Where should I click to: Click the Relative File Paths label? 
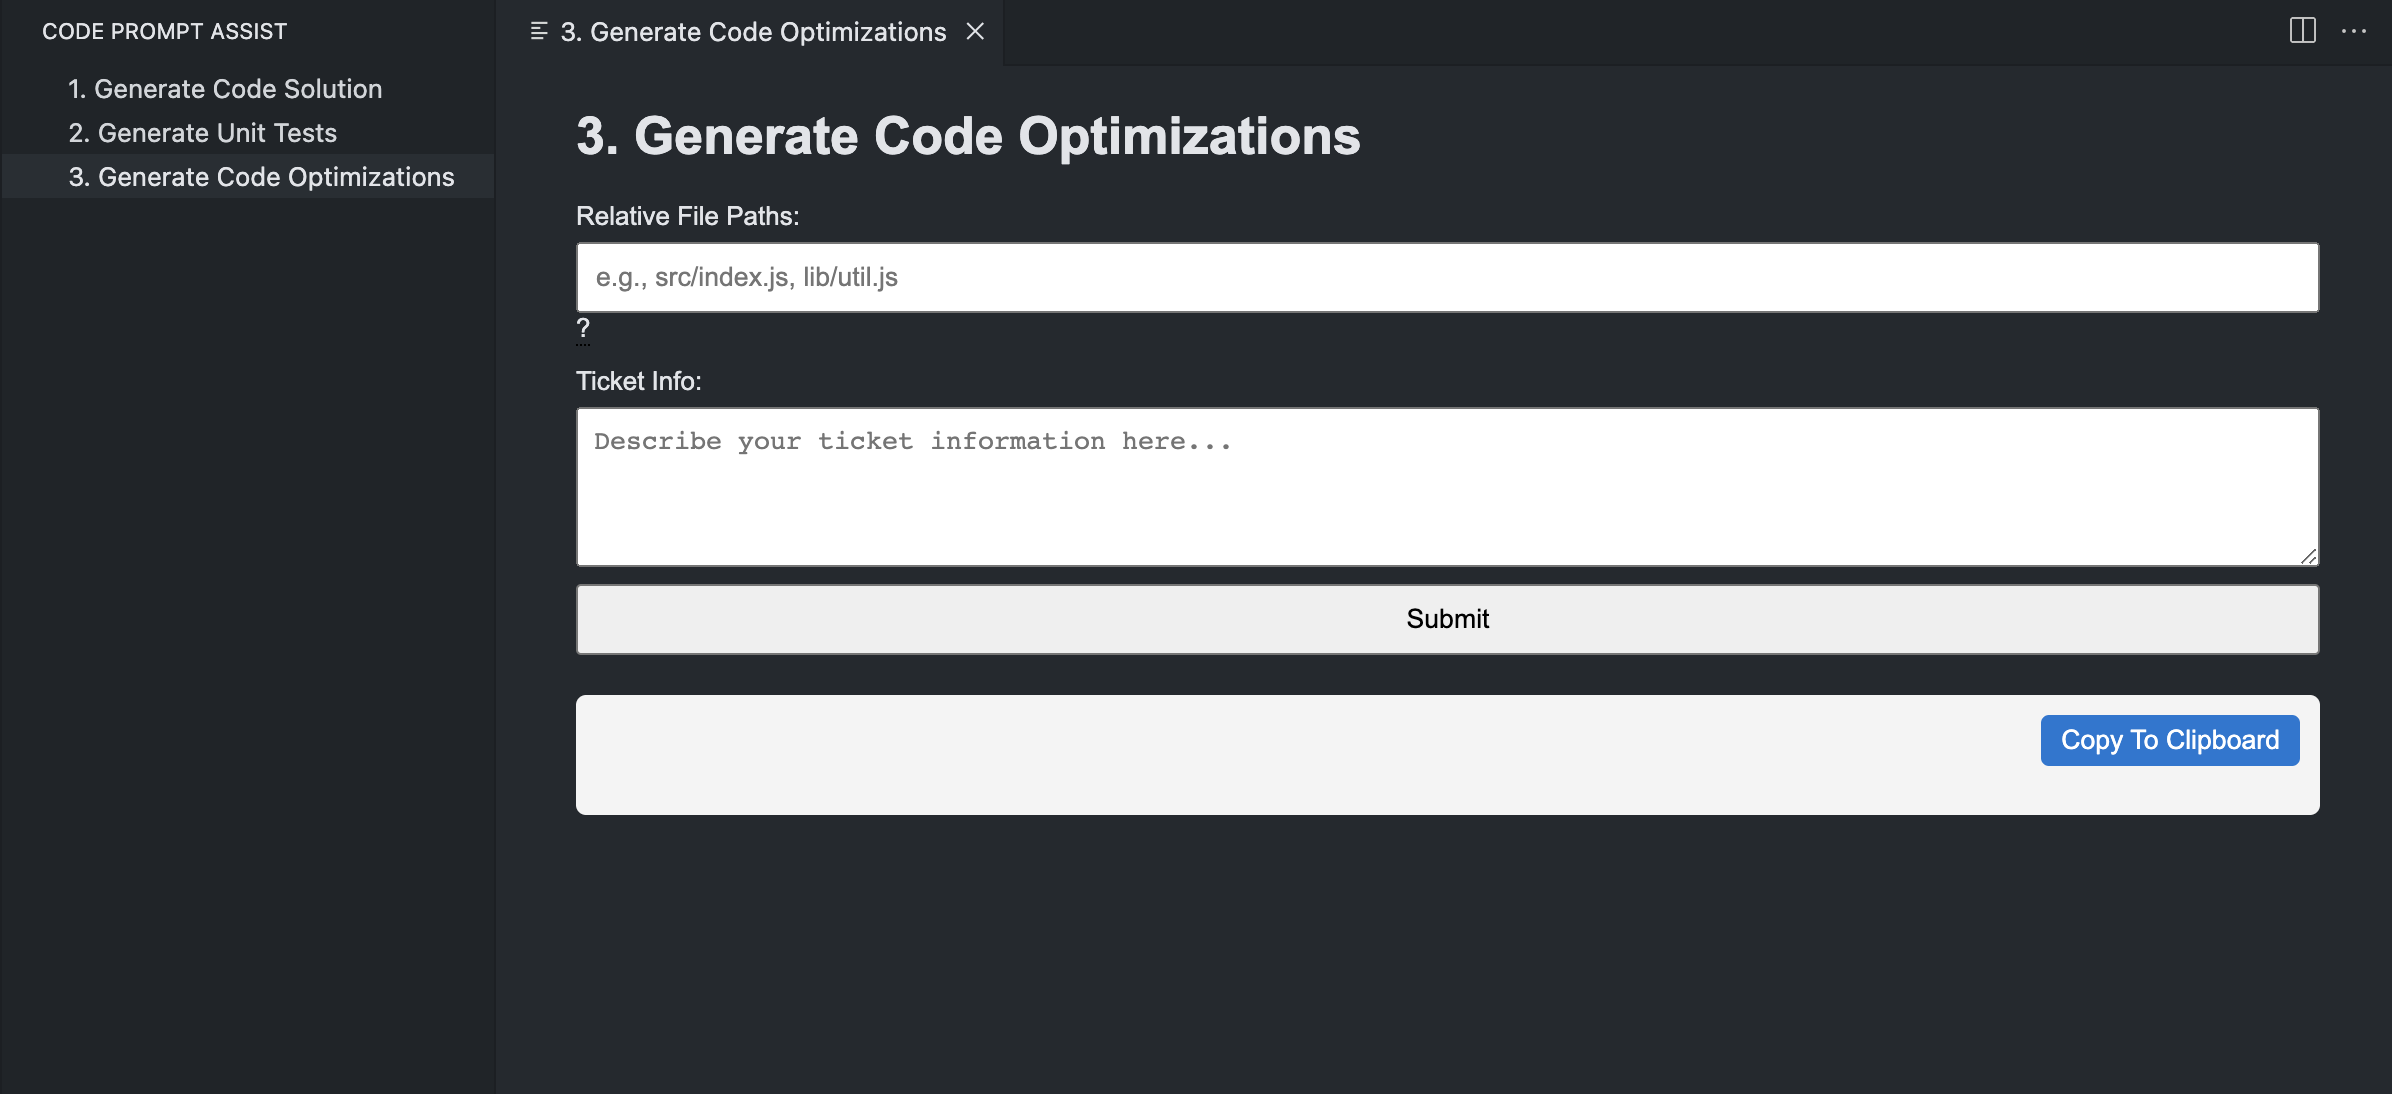(687, 216)
